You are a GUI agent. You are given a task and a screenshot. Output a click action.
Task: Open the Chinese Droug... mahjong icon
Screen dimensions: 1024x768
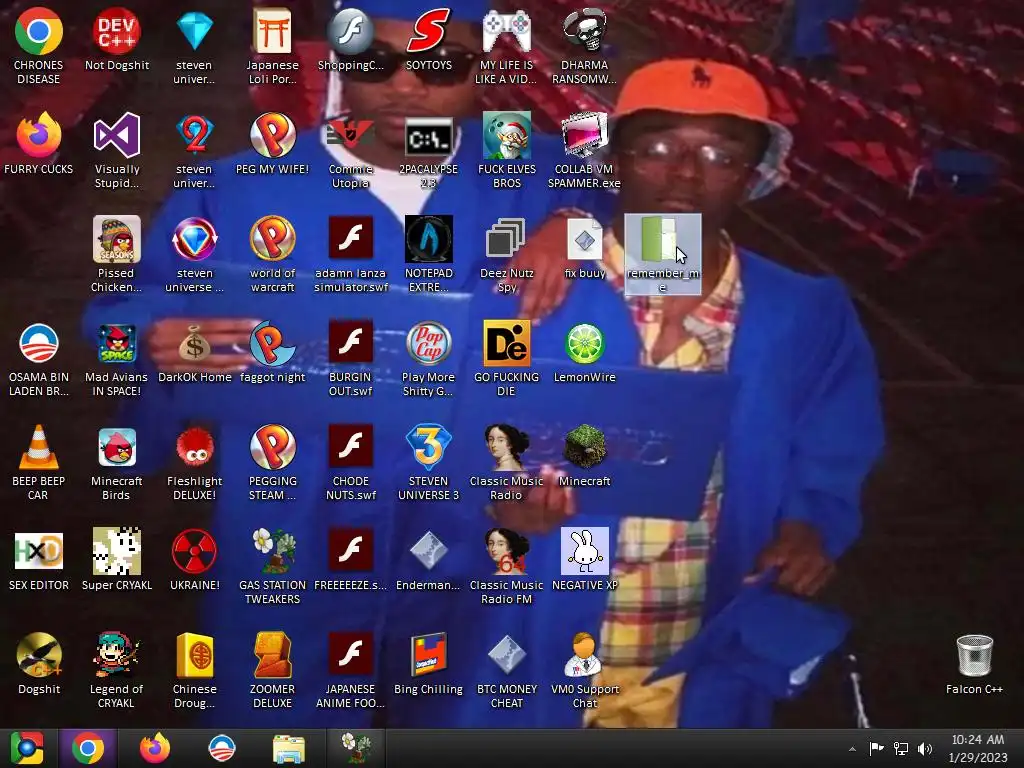point(195,656)
